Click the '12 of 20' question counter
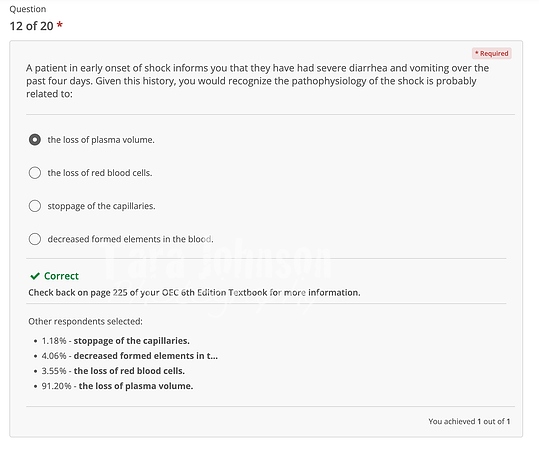The height and width of the screenshot is (450, 539). coord(31,26)
